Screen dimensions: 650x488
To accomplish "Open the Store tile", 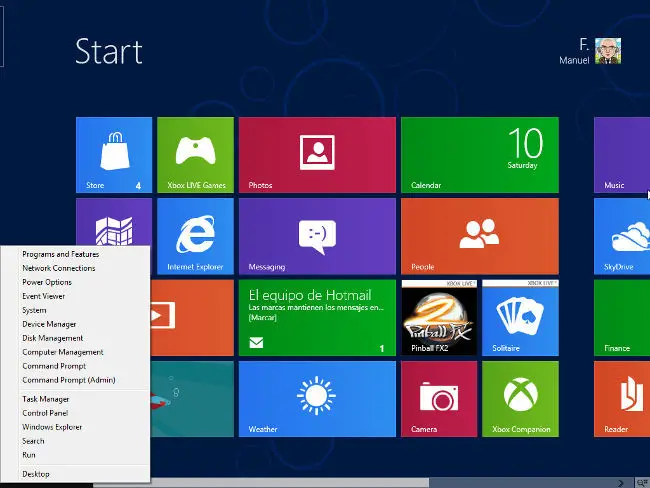I will [x=114, y=155].
